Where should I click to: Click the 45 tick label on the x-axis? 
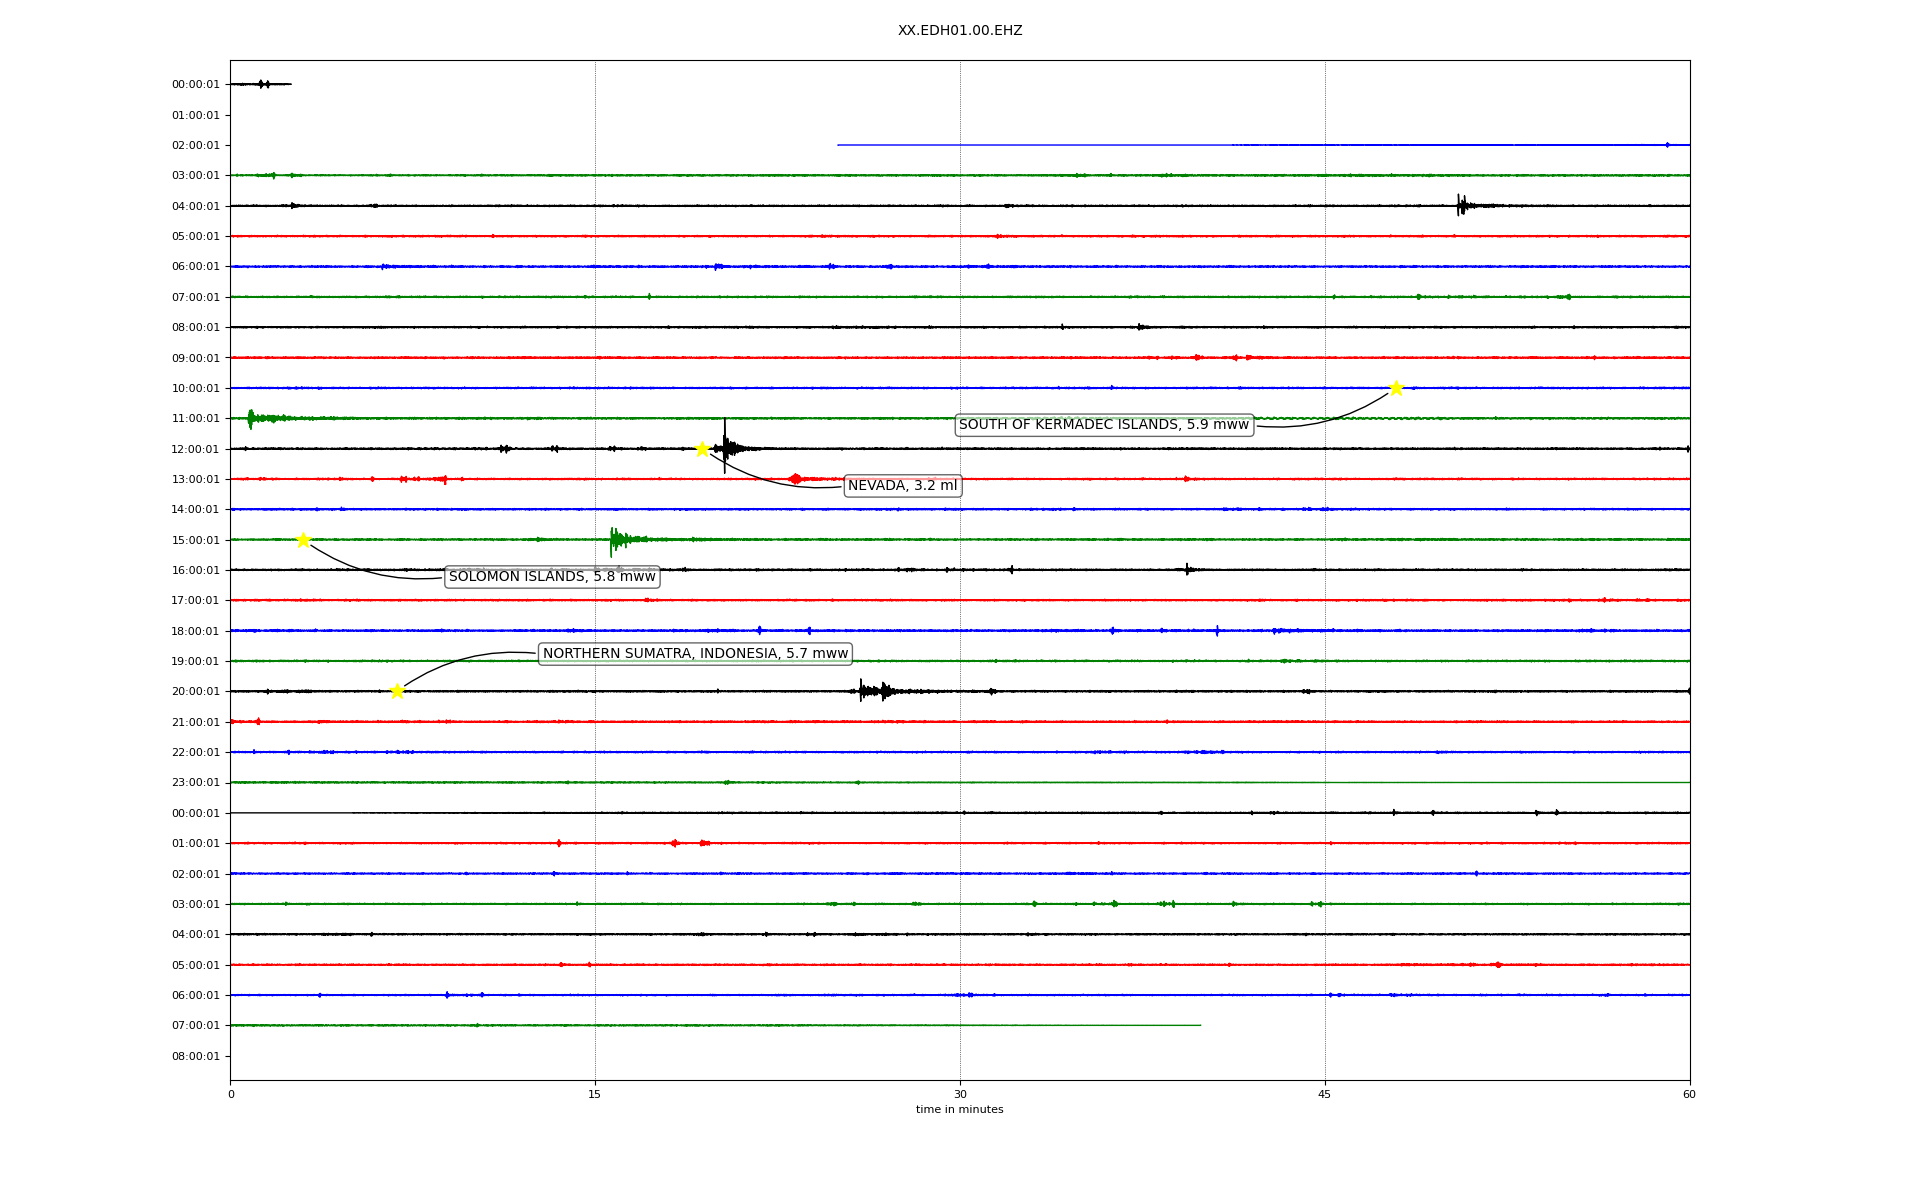point(1325,1094)
